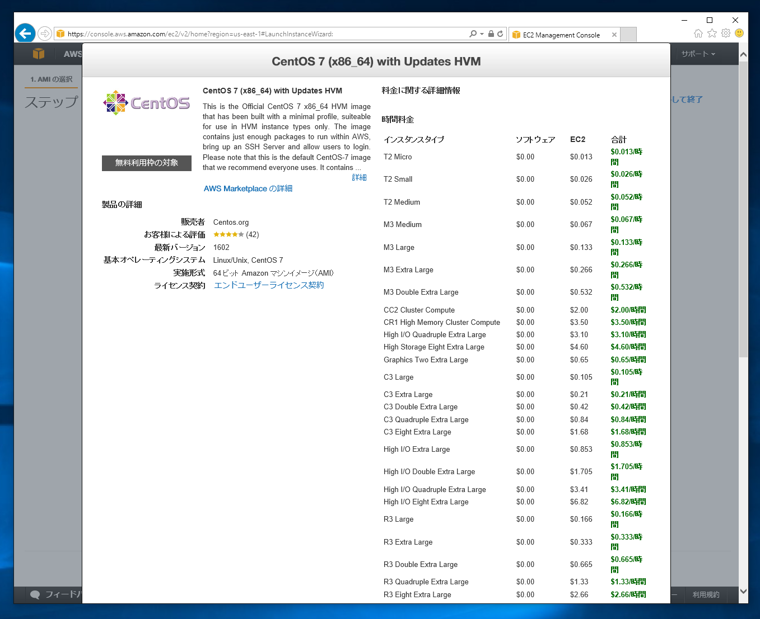This screenshot has width=760, height=619.
Task: Click the 1. AMI の選択 step tab
Action: pos(51,79)
